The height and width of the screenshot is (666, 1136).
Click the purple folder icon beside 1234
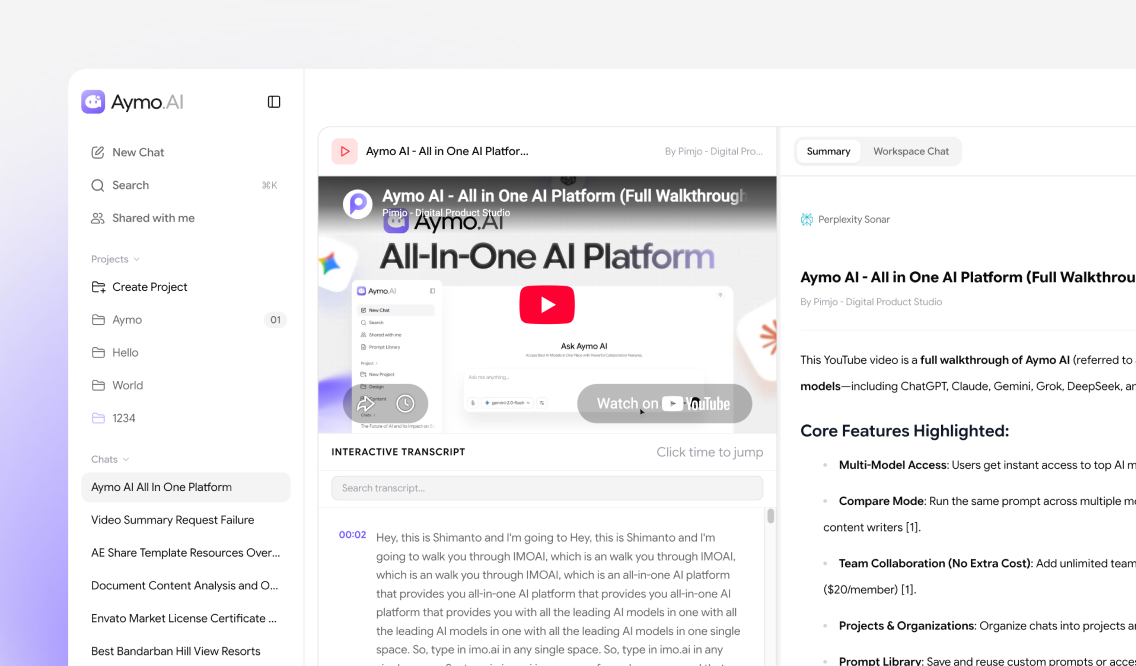98,418
